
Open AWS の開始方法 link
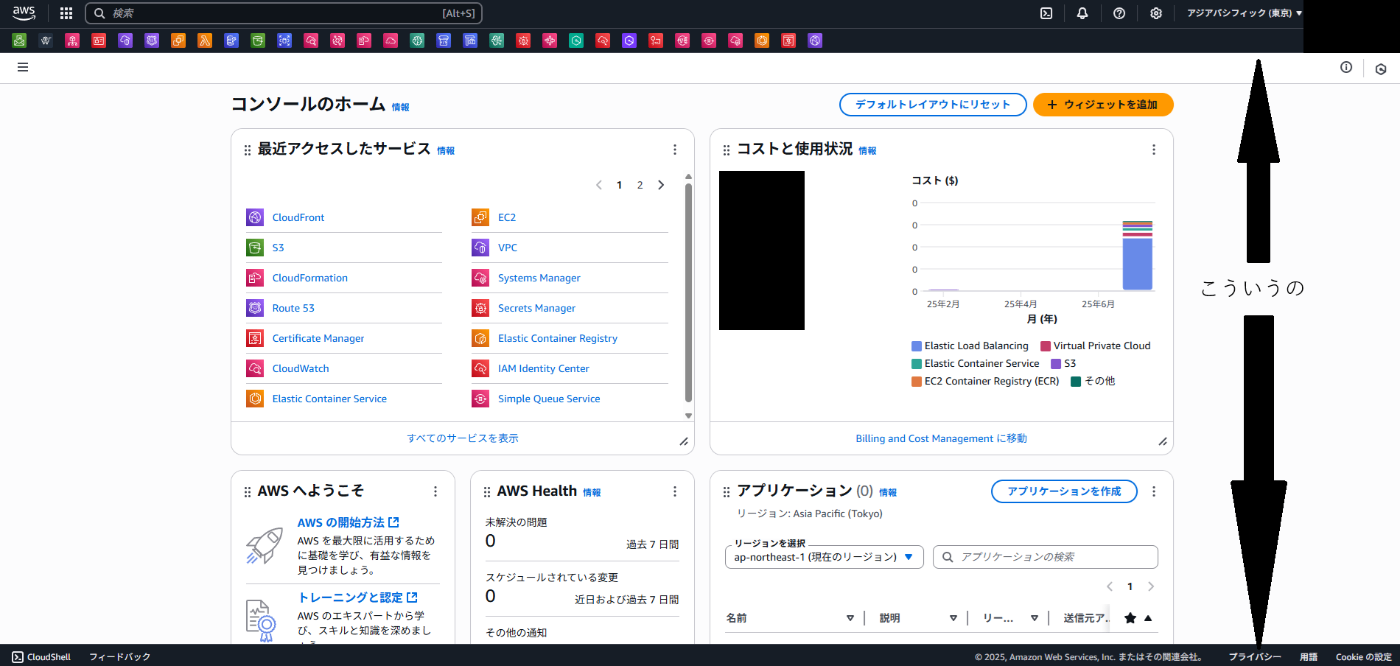pyautogui.click(x=348, y=522)
